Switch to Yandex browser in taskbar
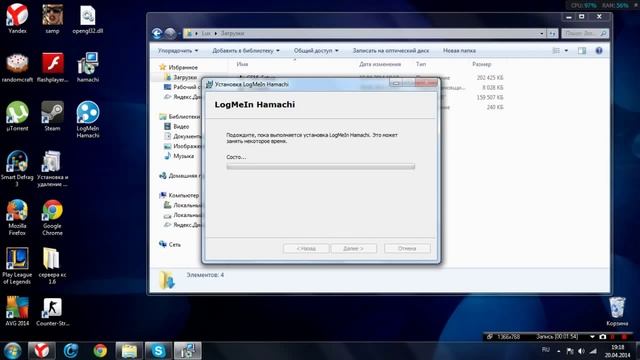 tap(41, 351)
